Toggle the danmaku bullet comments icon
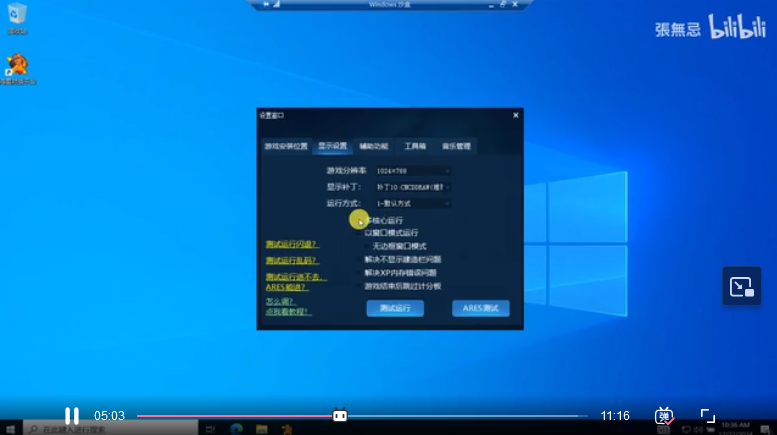This screenshot has width=777, height=435. (x=664, y=416)
